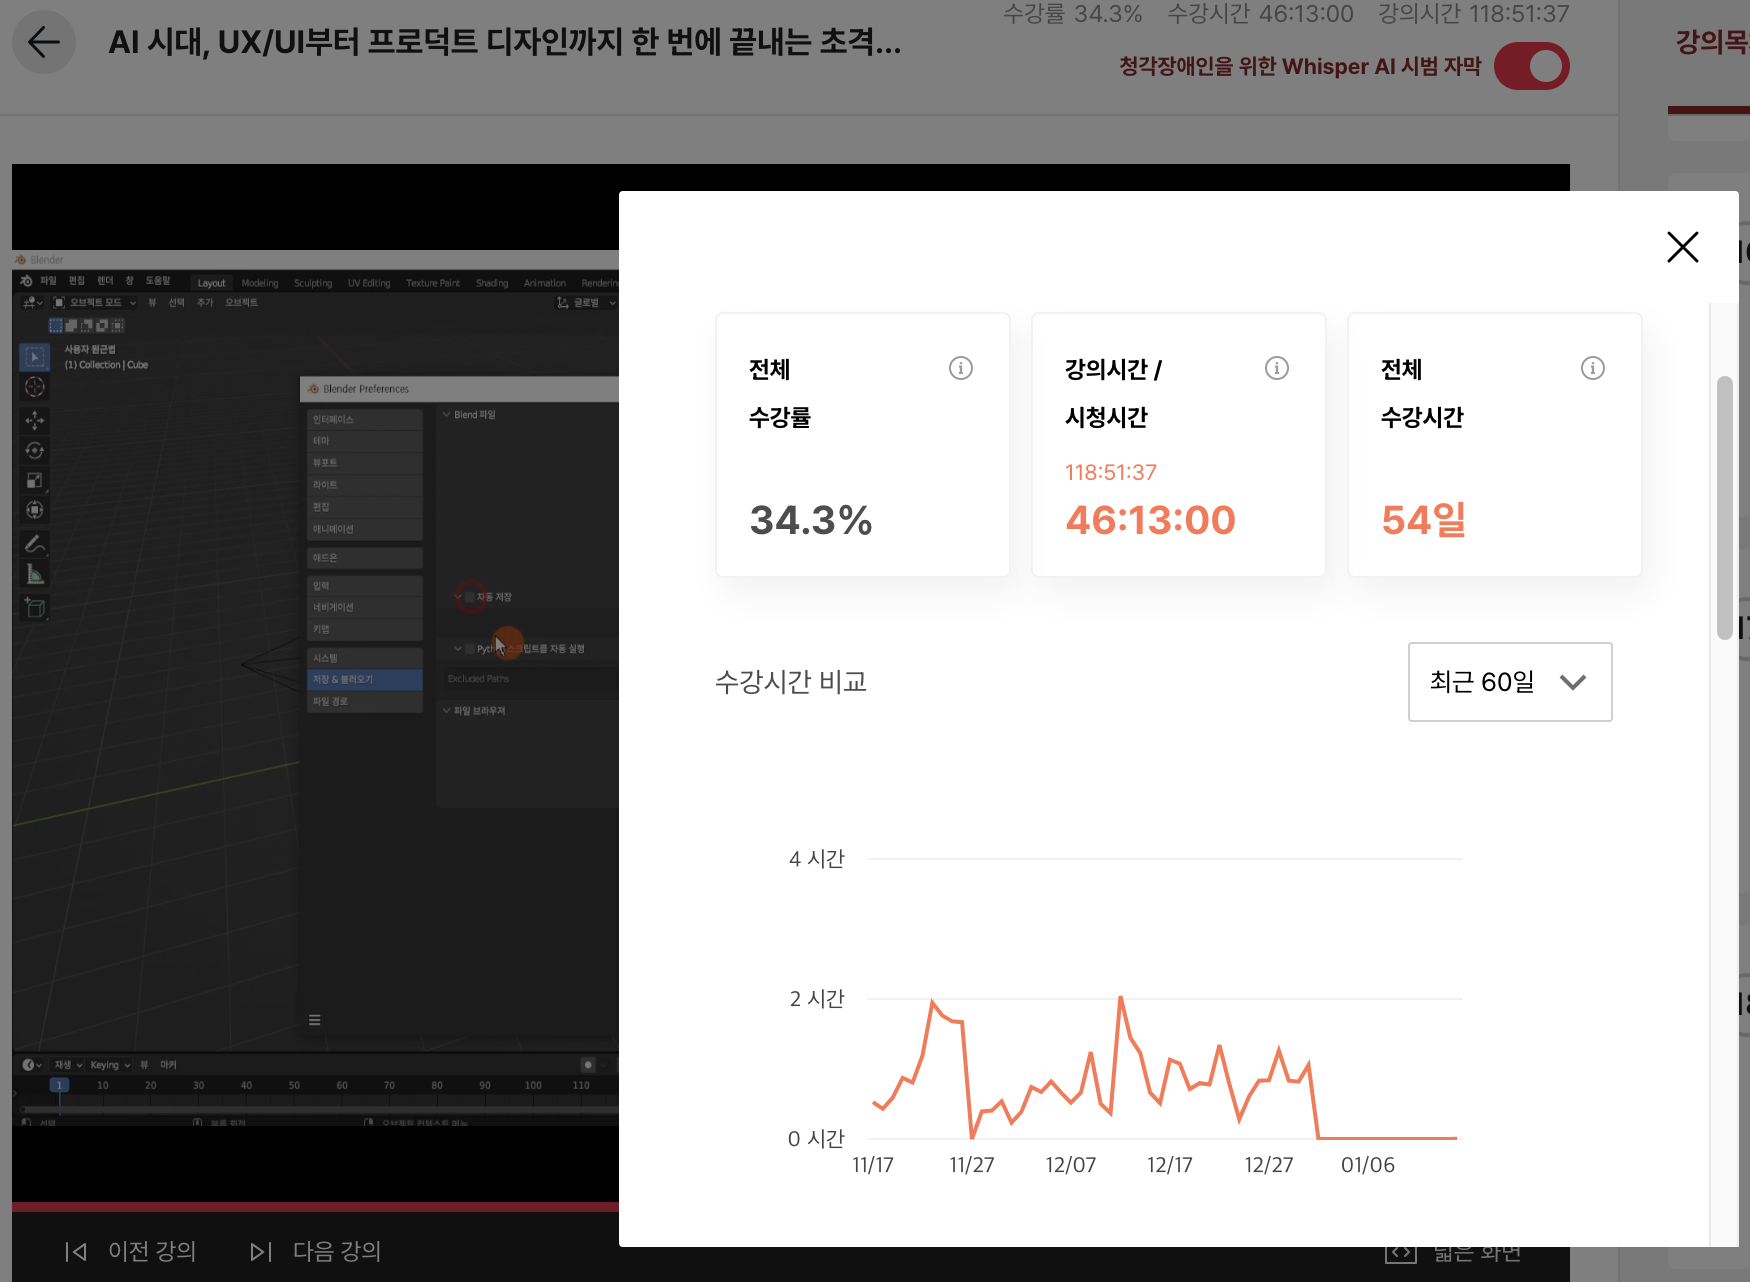Click the 수강시간 비교 chart heading
The height and width of the screenshot is (1282, 1750).
pos(790,682)
